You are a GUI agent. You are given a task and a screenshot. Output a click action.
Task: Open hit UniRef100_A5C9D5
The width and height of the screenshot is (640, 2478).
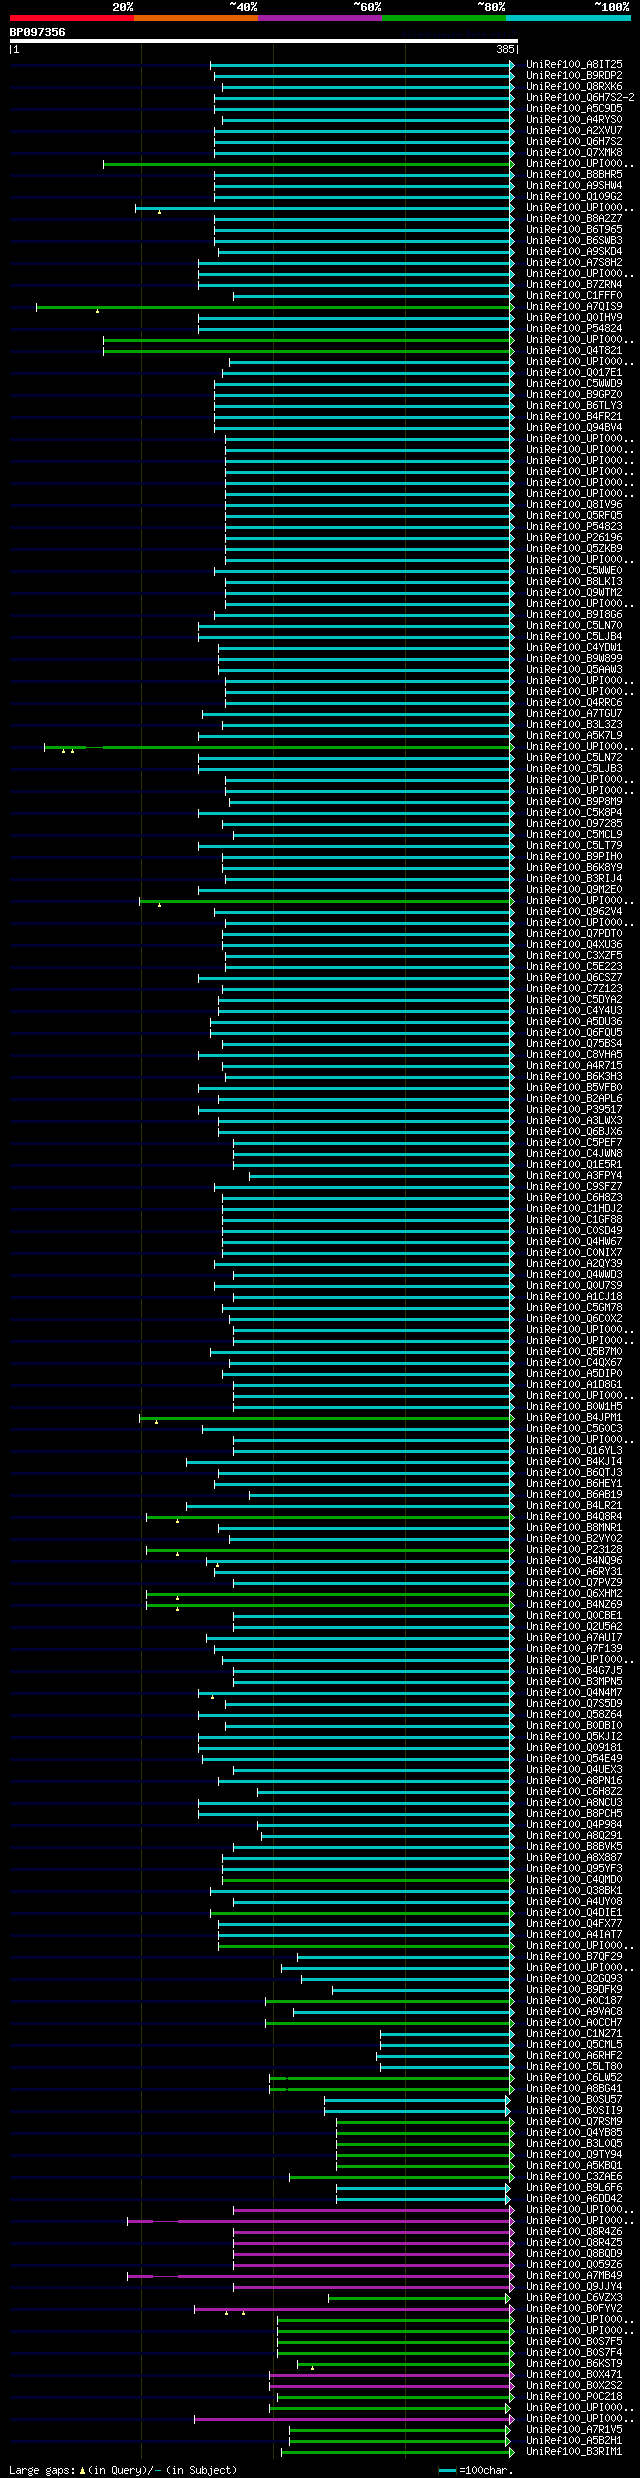pos(574,108)
